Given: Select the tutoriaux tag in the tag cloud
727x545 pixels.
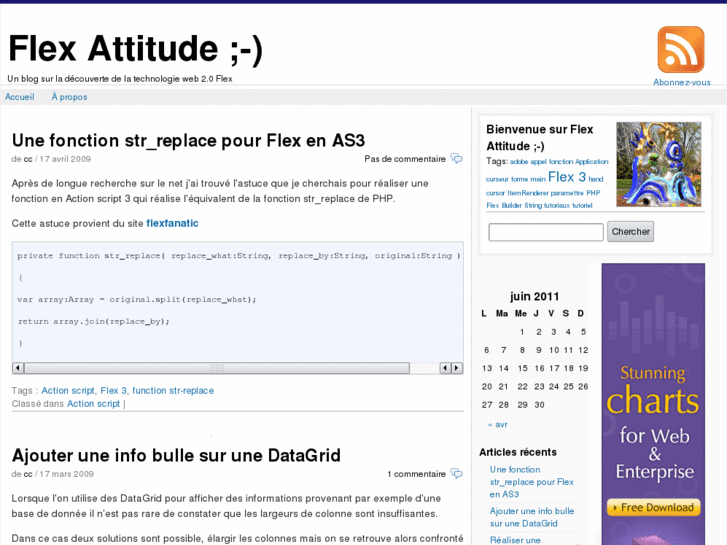Looking at the screenshot, I should [x=557, y=205].
